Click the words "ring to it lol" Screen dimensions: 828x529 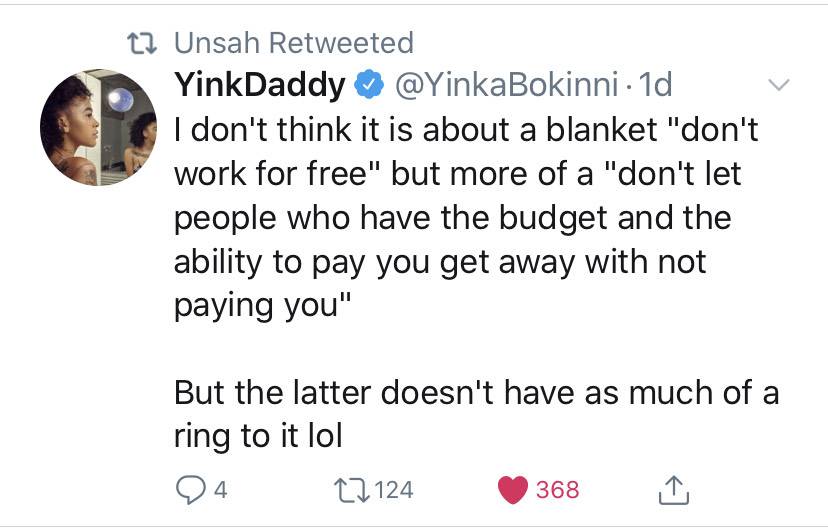258,437
